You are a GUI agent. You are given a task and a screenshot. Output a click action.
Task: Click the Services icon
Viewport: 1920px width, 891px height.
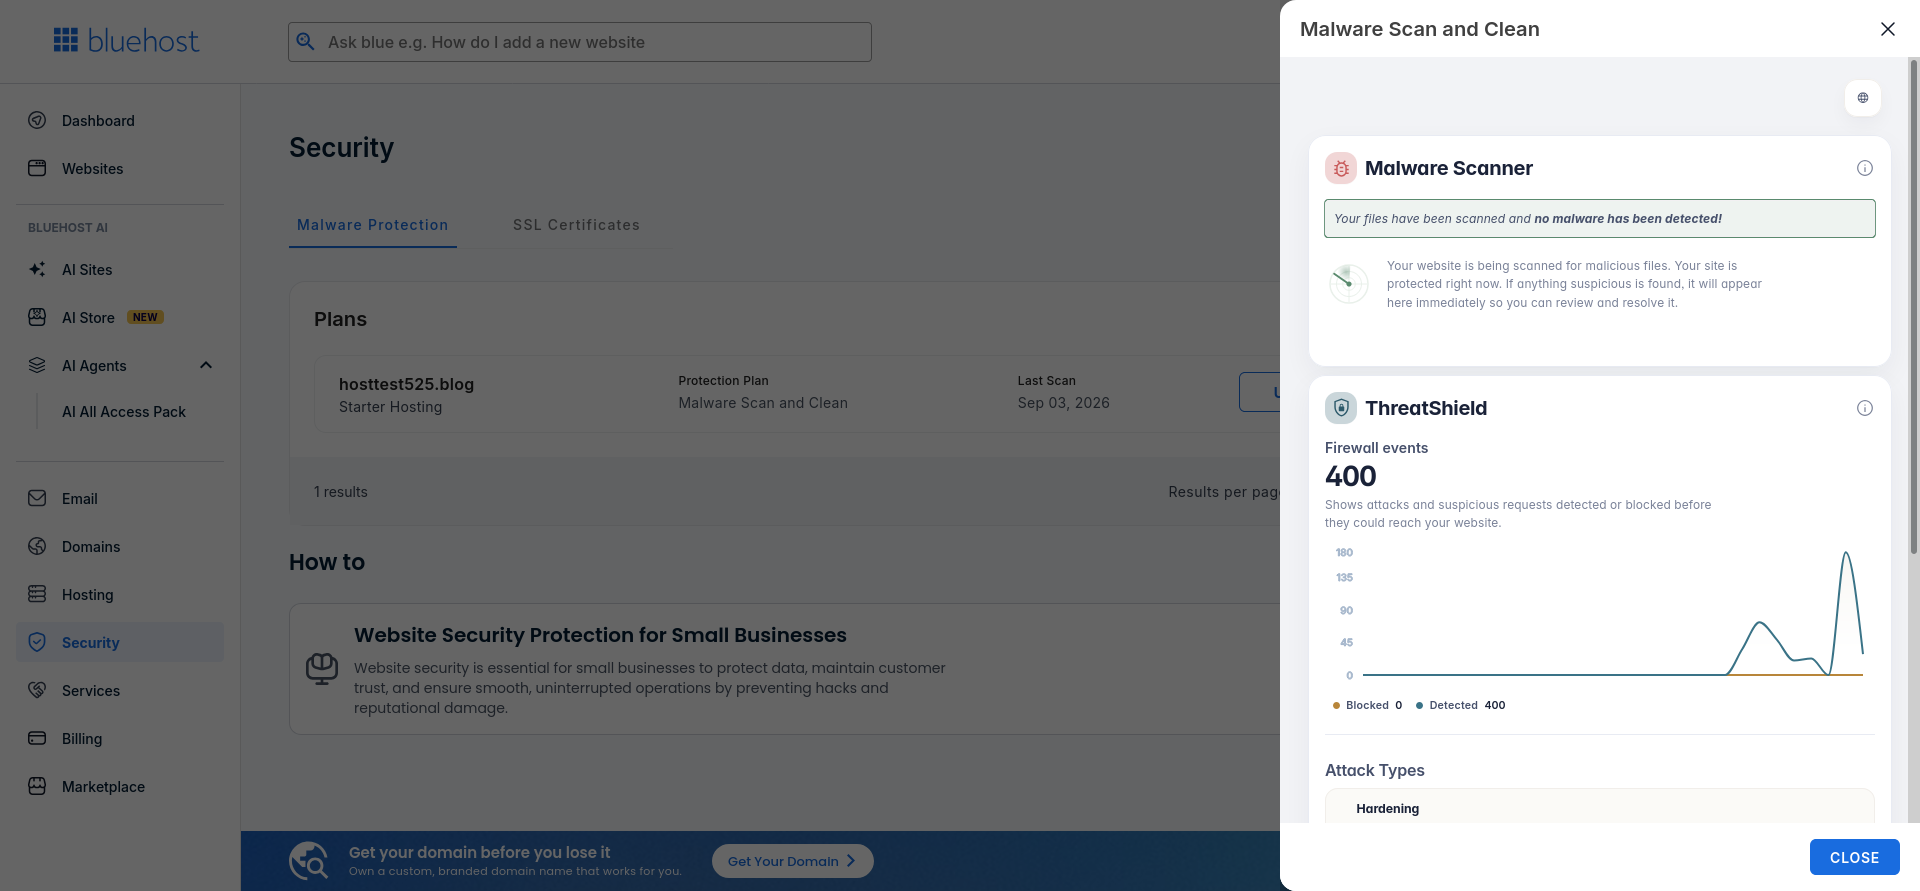pos(37,690)
